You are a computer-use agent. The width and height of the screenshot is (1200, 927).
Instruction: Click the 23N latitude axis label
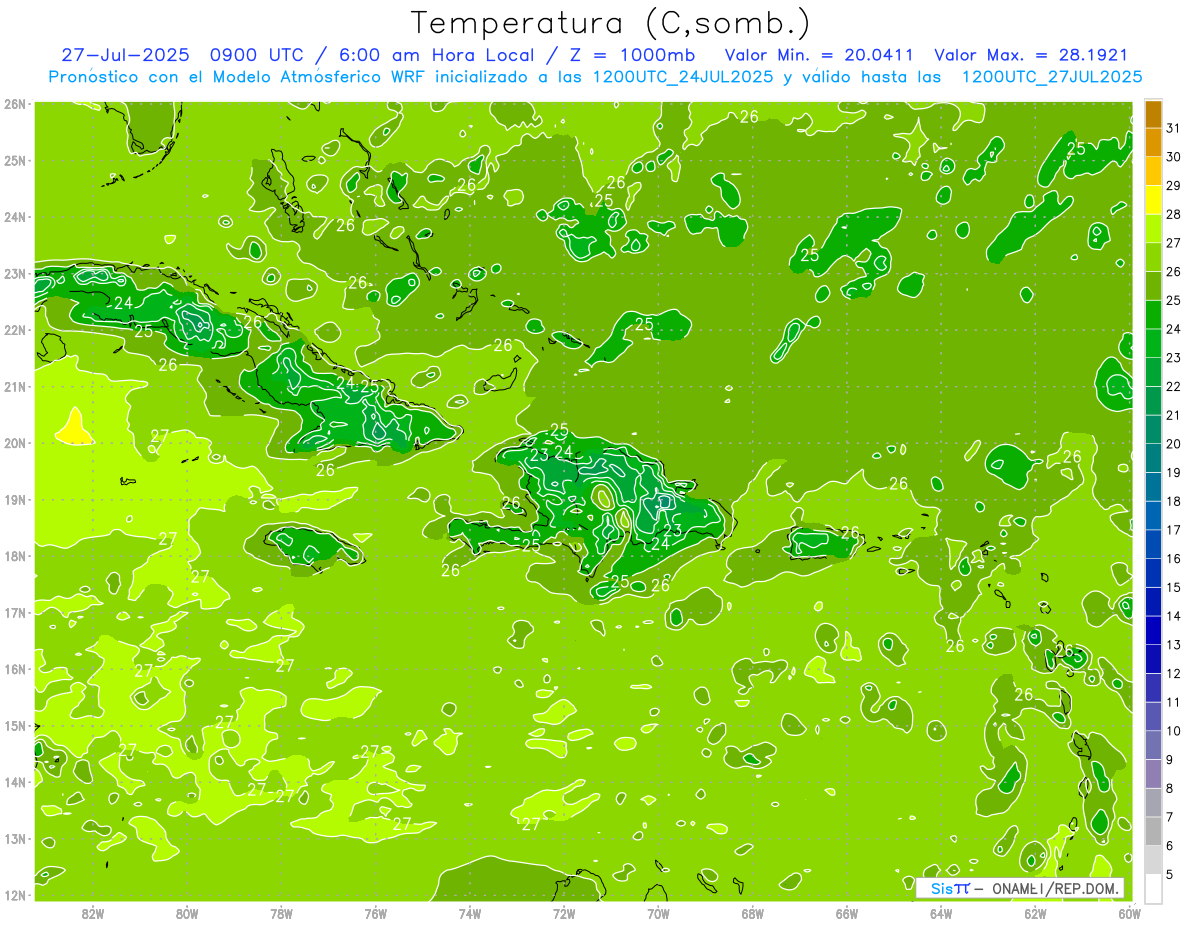[15, 274]
